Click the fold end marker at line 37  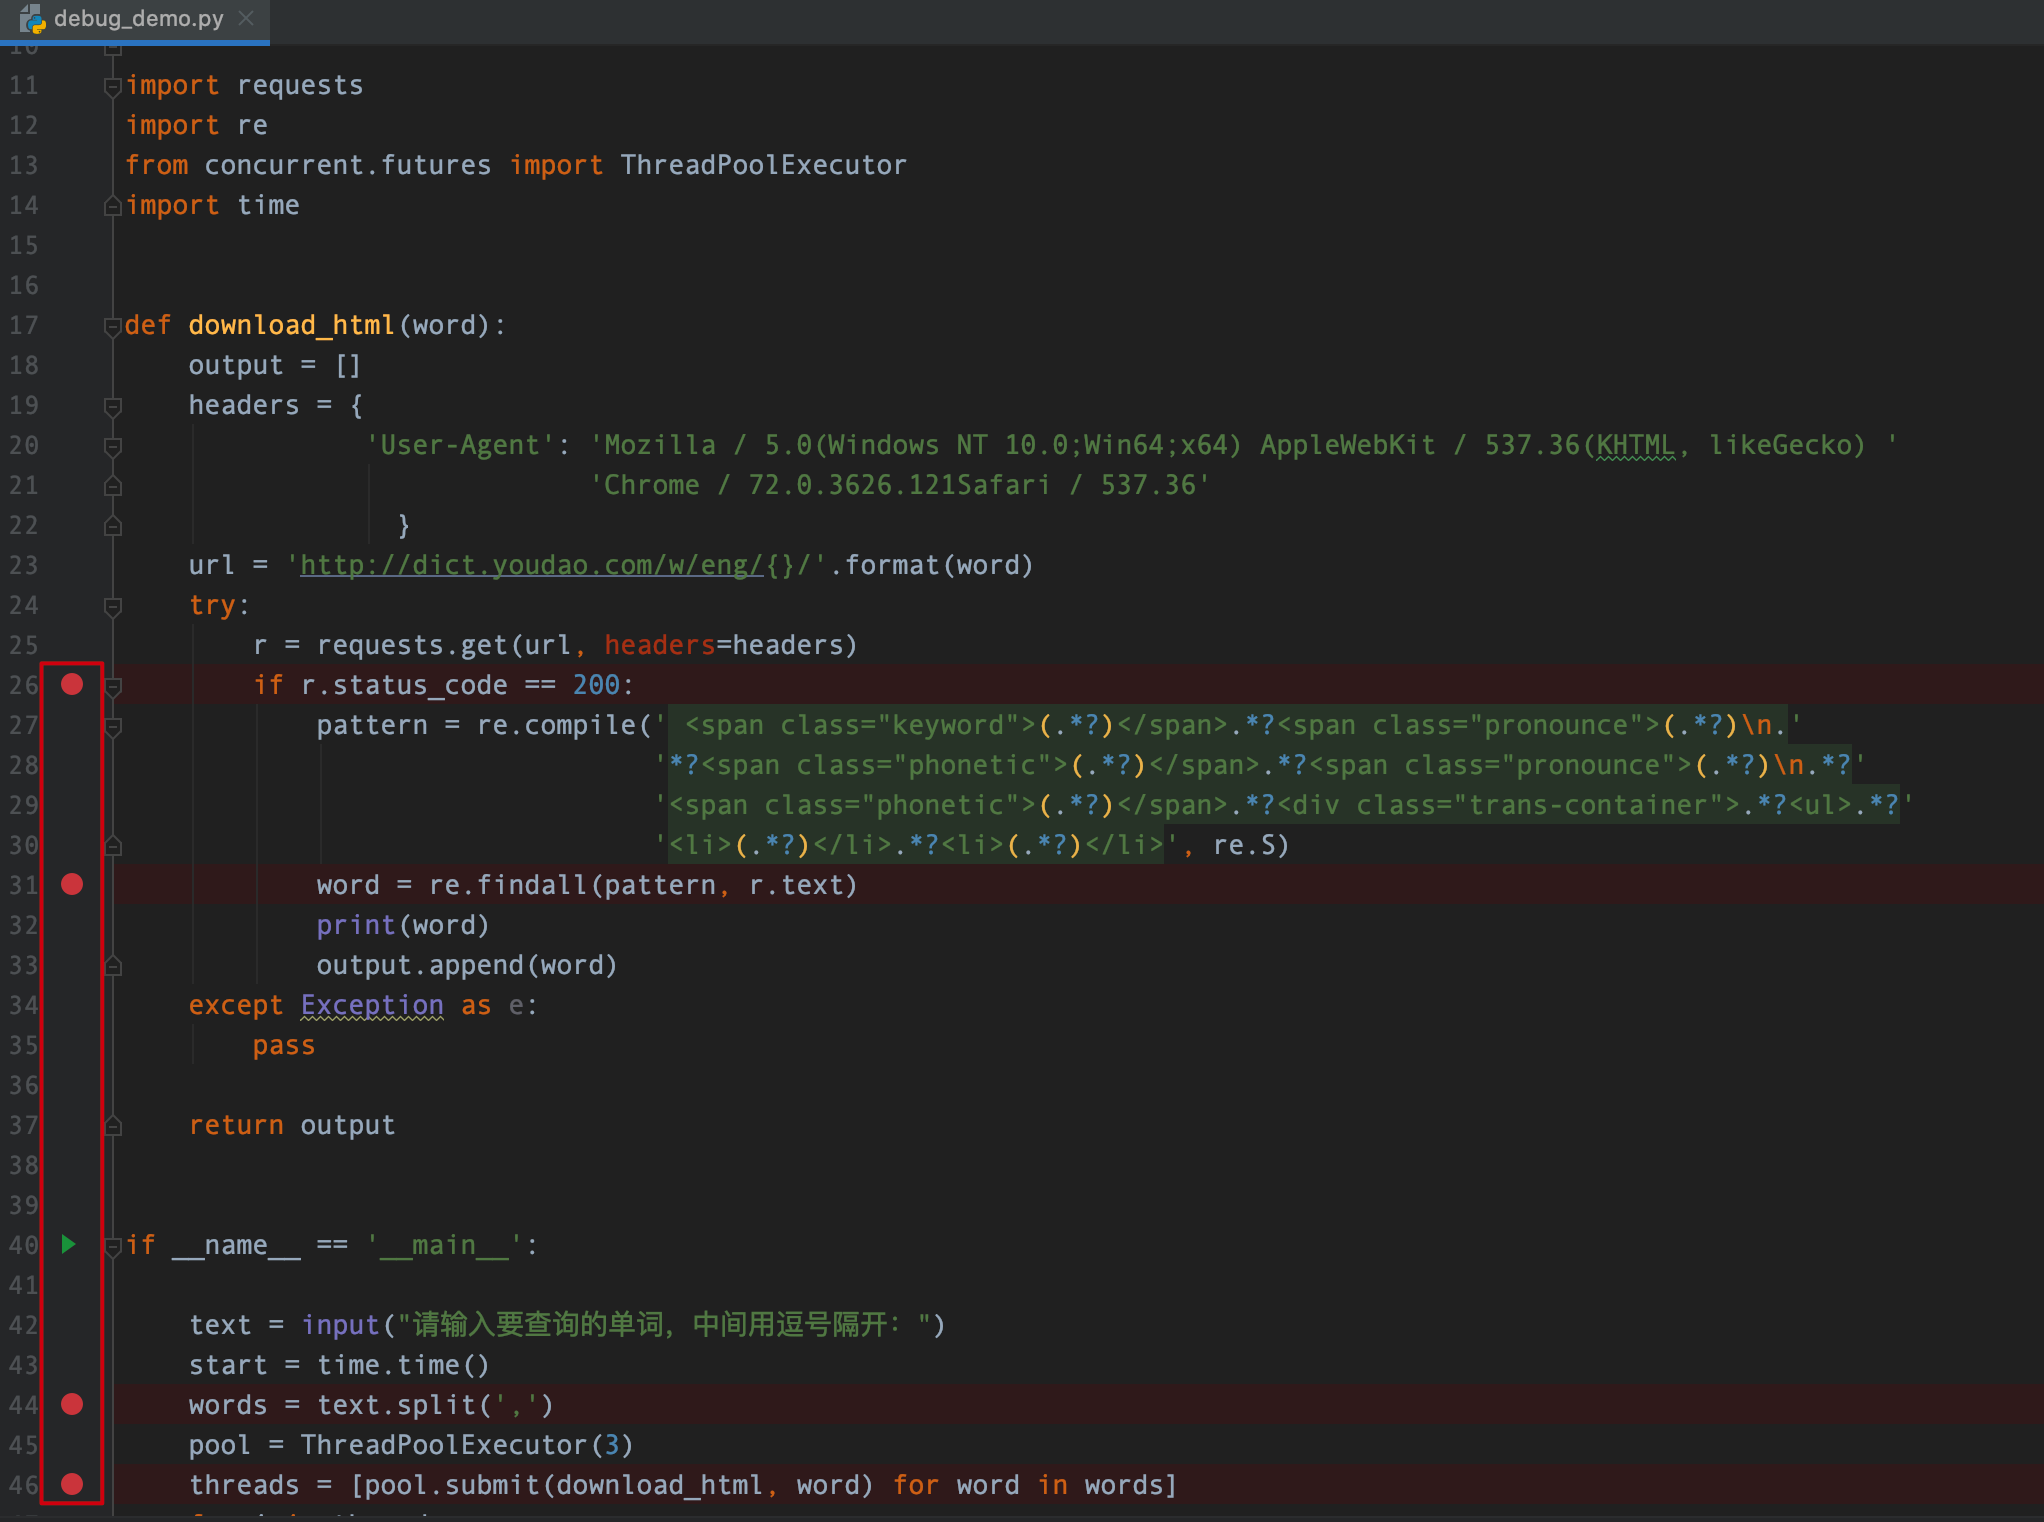pos(113,1126)
